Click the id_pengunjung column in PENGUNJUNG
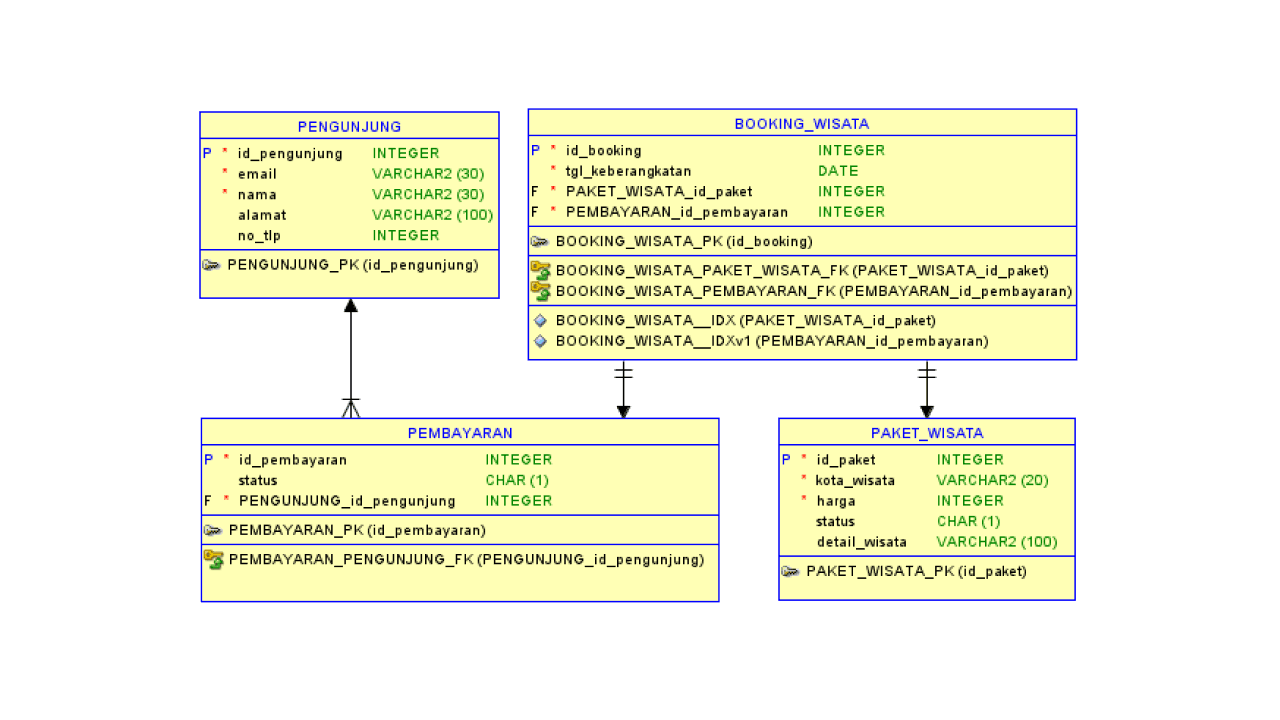 (x=290, y=153)
